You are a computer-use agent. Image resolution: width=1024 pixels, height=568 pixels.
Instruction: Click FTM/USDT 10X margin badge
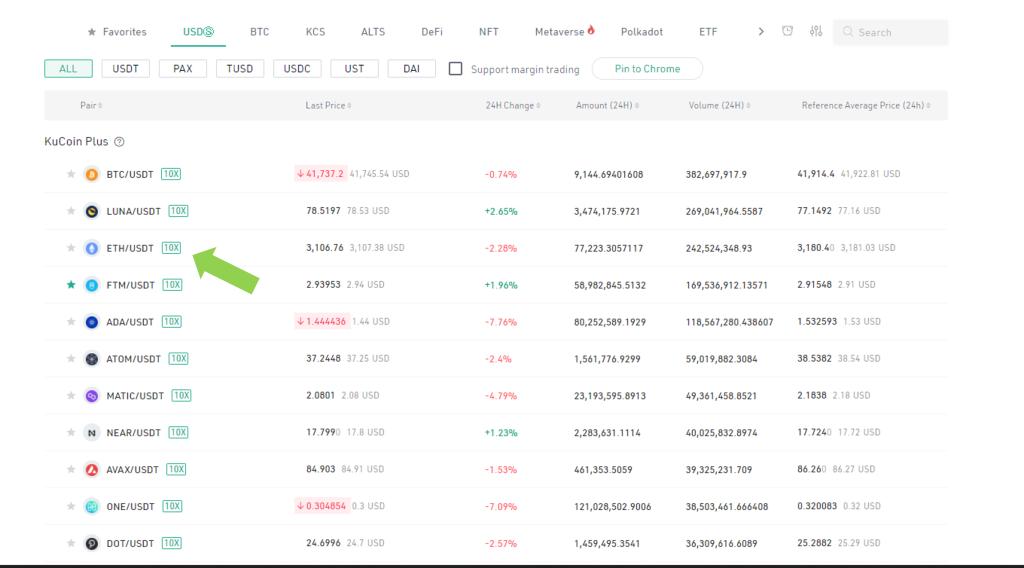(172, 285)
